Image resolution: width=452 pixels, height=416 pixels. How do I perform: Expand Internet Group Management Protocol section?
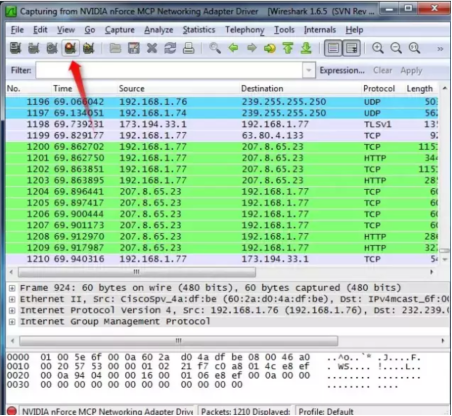tap(12, 322)
